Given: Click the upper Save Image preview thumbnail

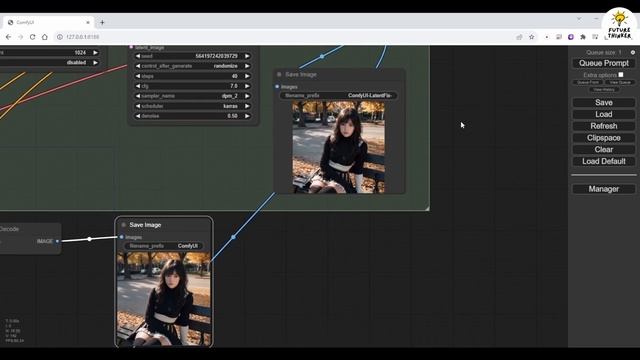Looking at the screenshot, I should (x=338, y=147).
